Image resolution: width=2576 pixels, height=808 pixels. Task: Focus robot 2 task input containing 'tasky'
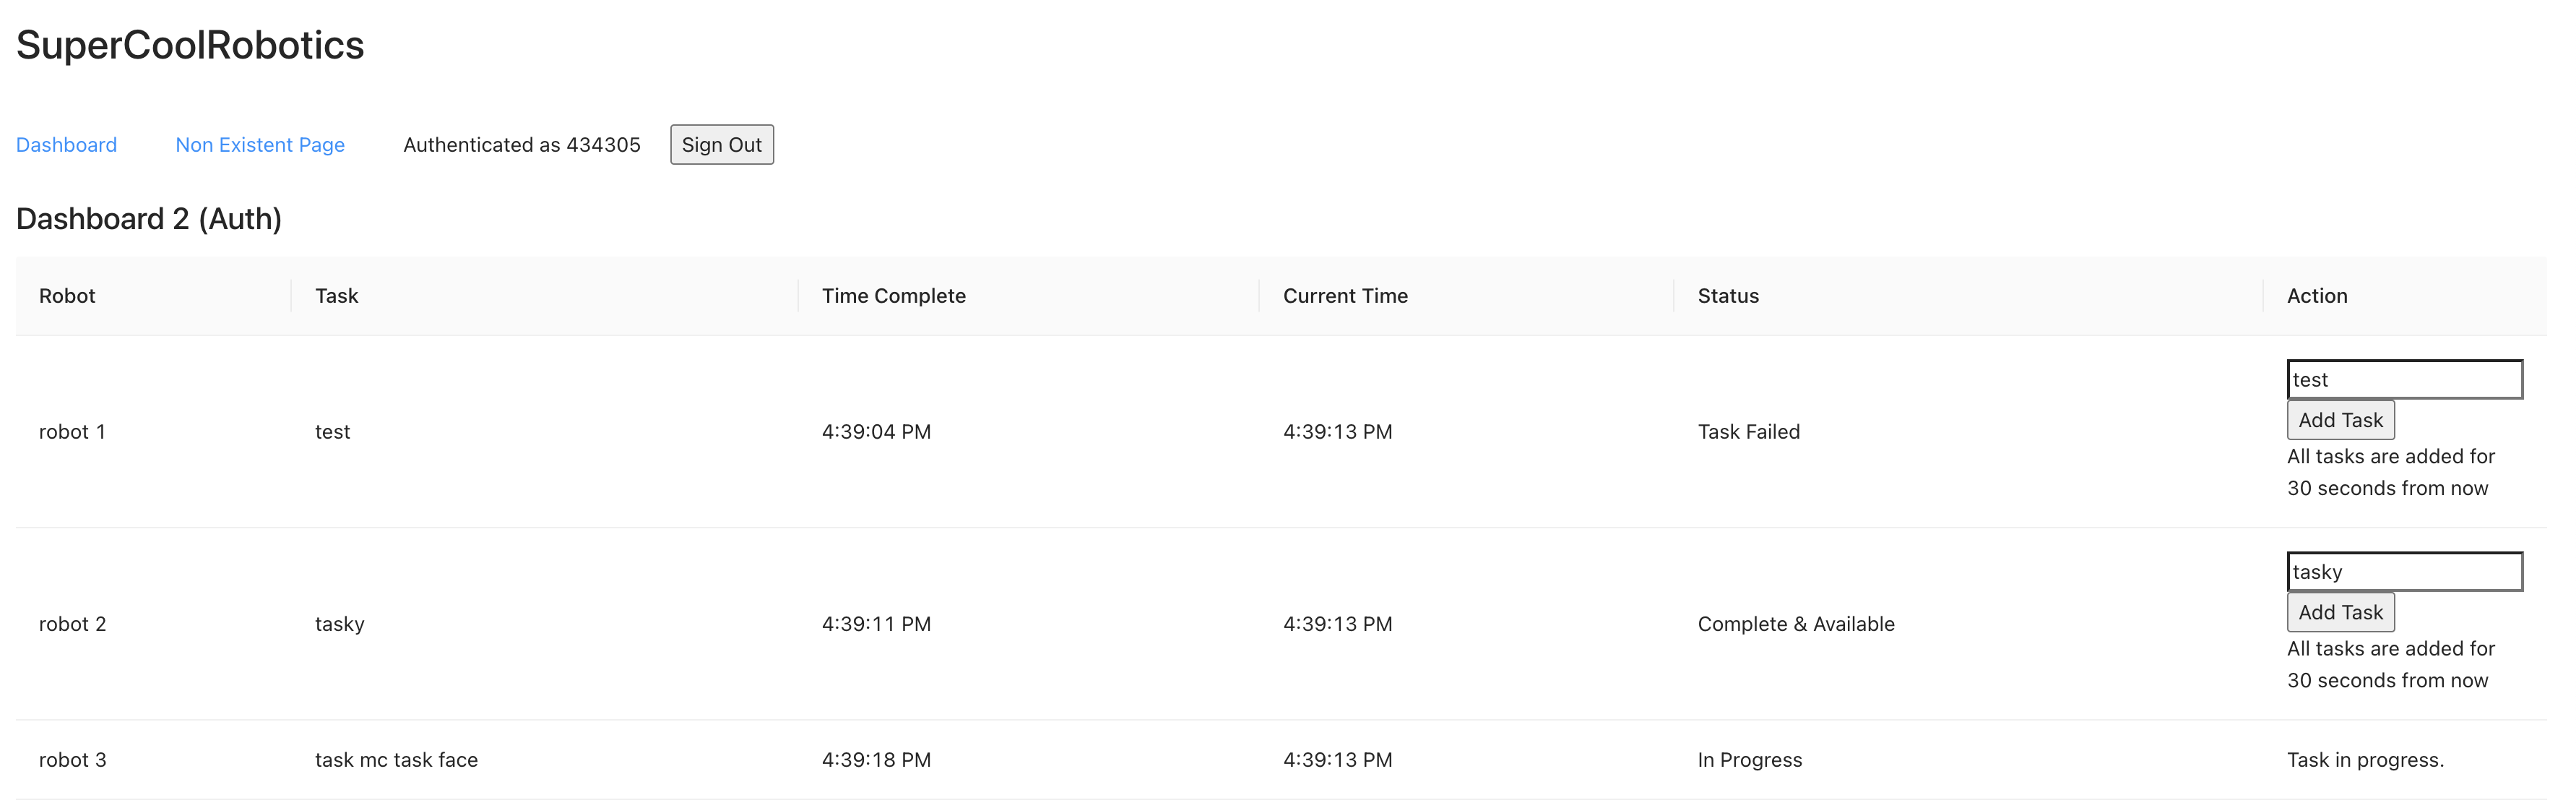pyautogui.click(x=2405, y=571)
